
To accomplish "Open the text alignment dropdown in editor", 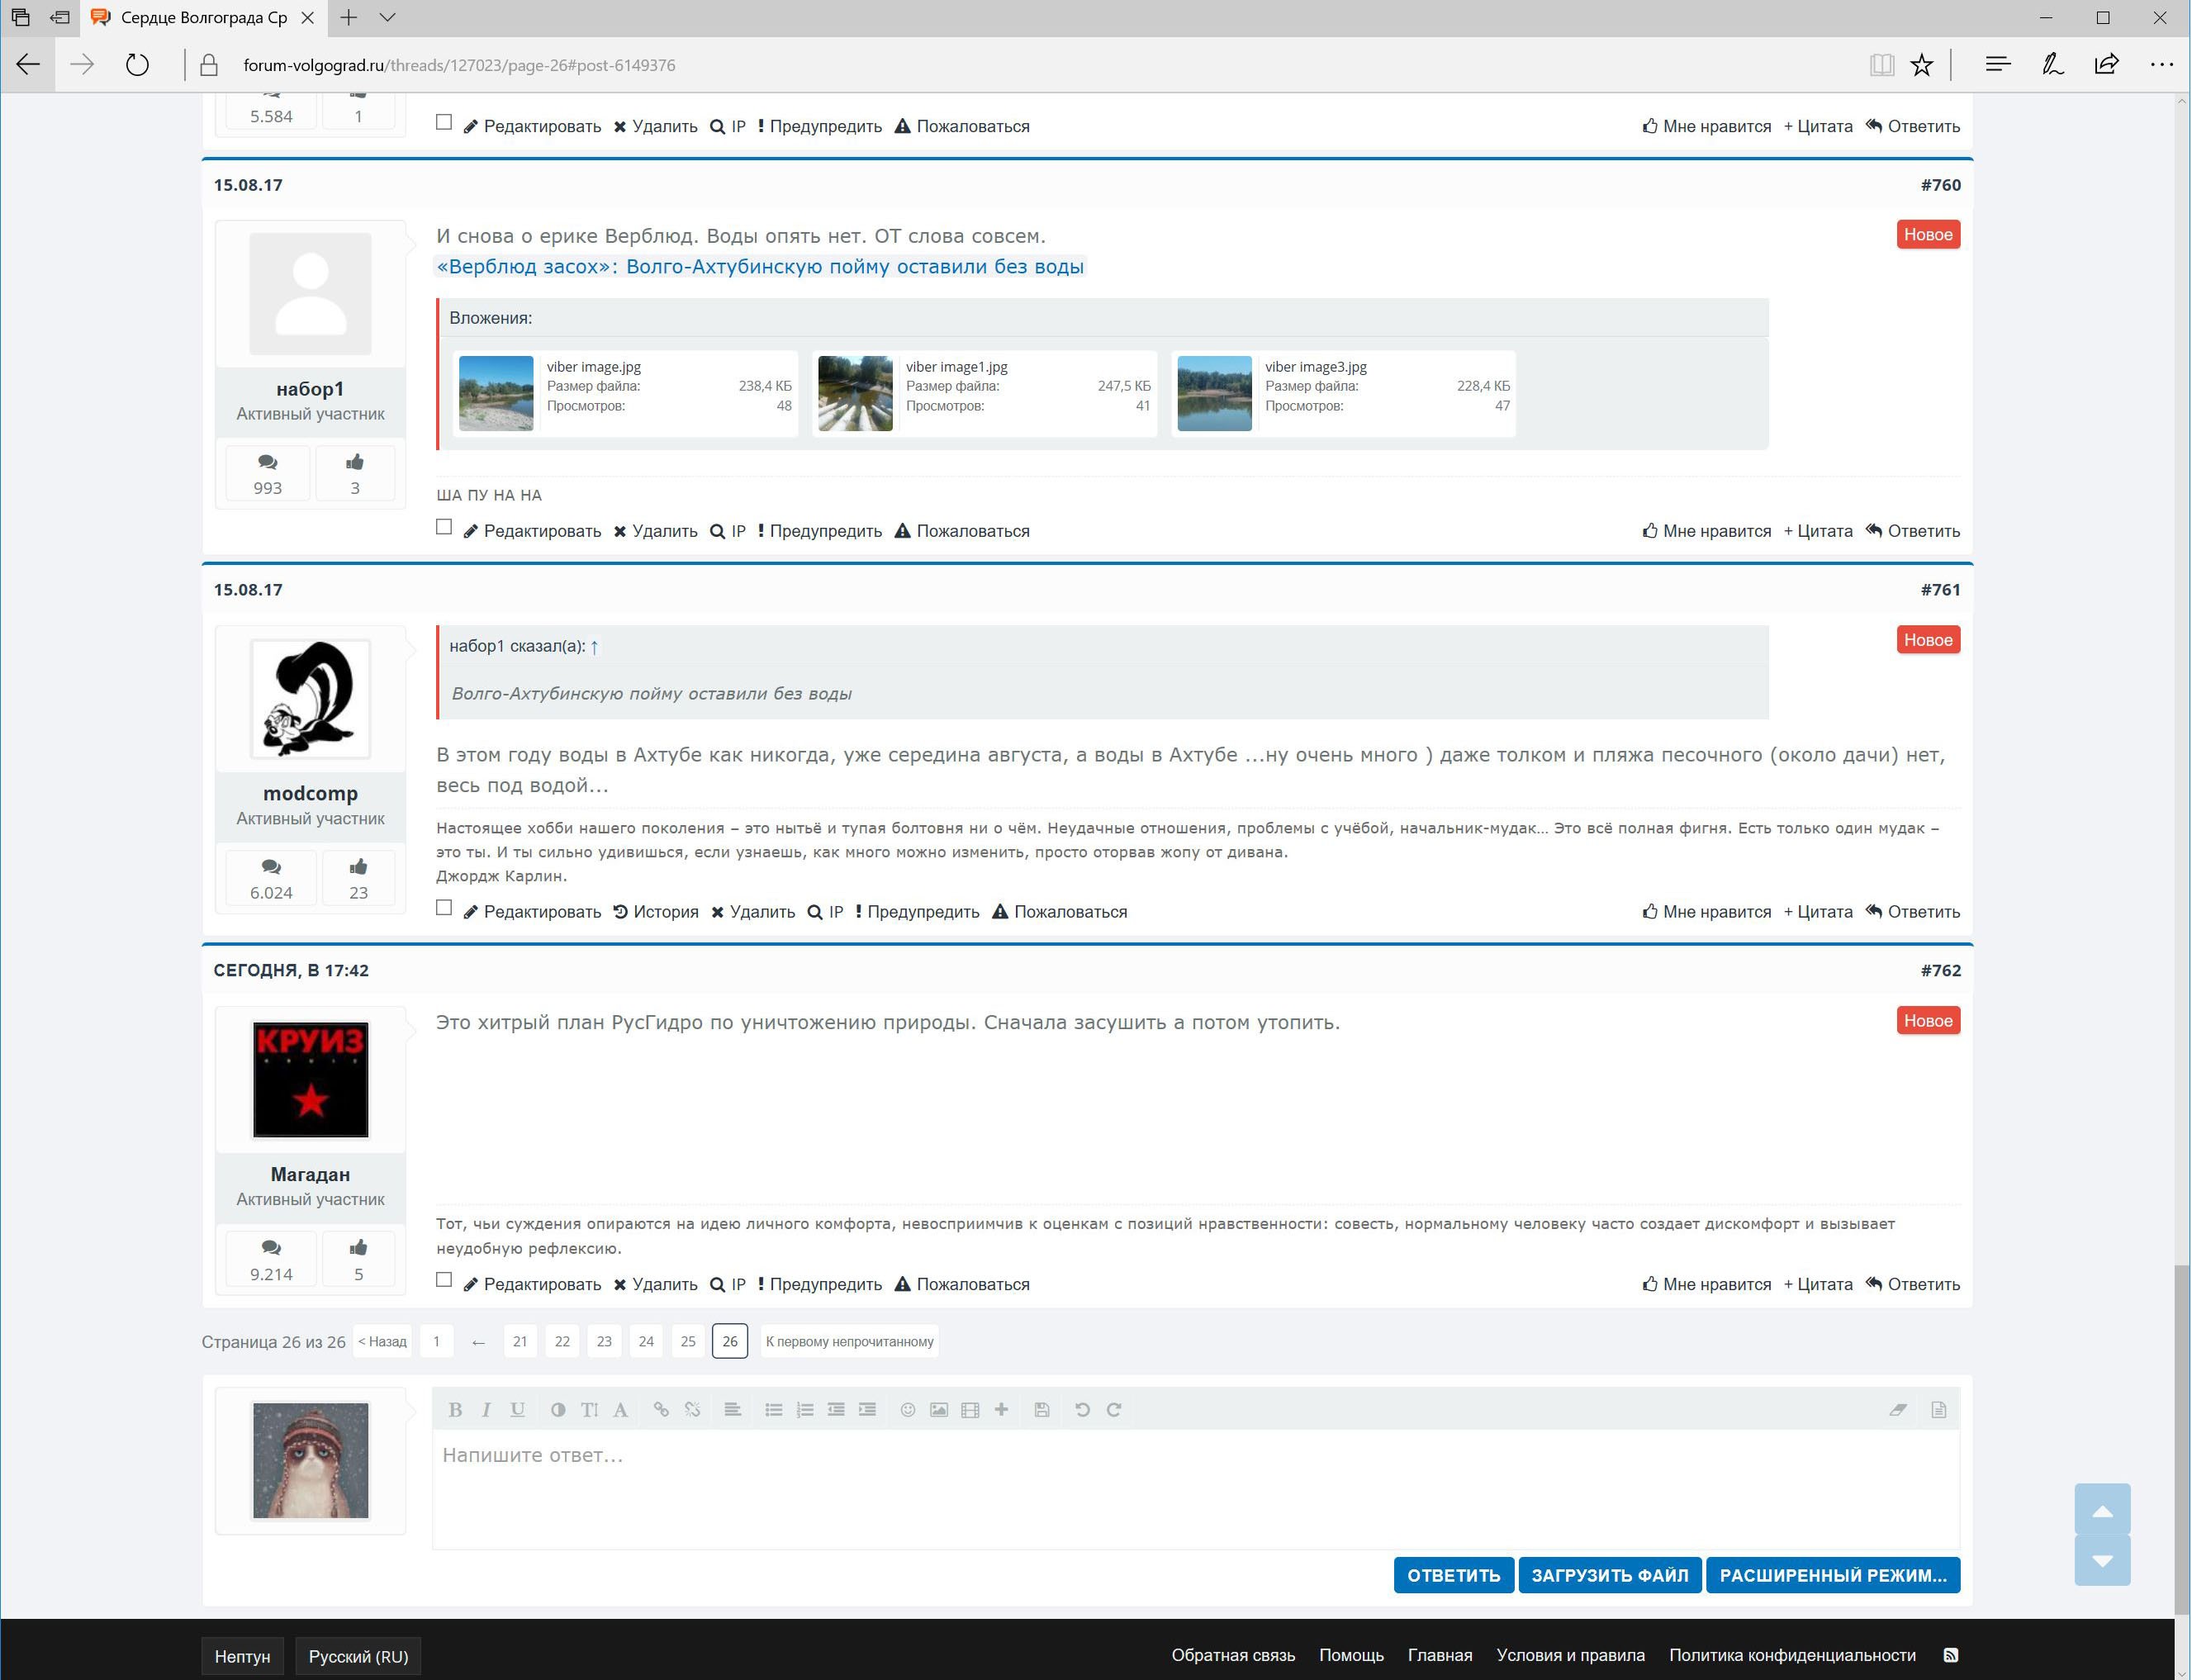I will (x=732, y=1410).
